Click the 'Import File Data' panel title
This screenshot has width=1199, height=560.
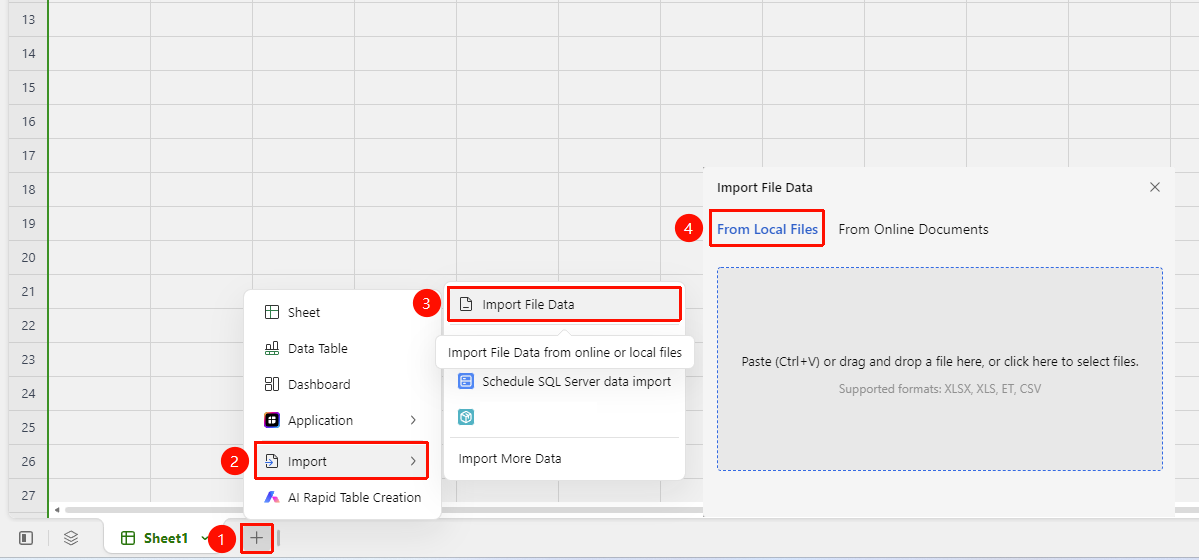click(x=765, y=187)
